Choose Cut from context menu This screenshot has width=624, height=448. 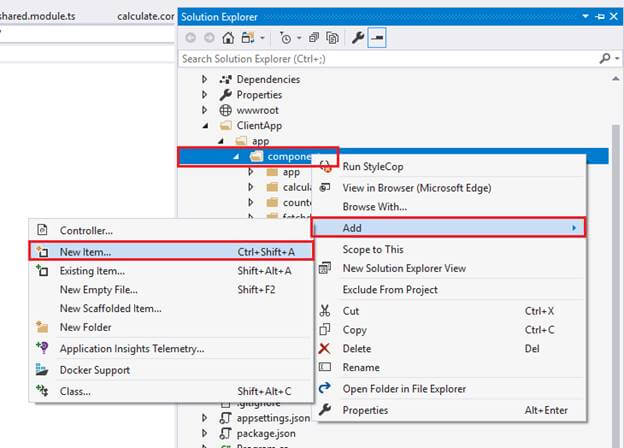coord(449,311)
